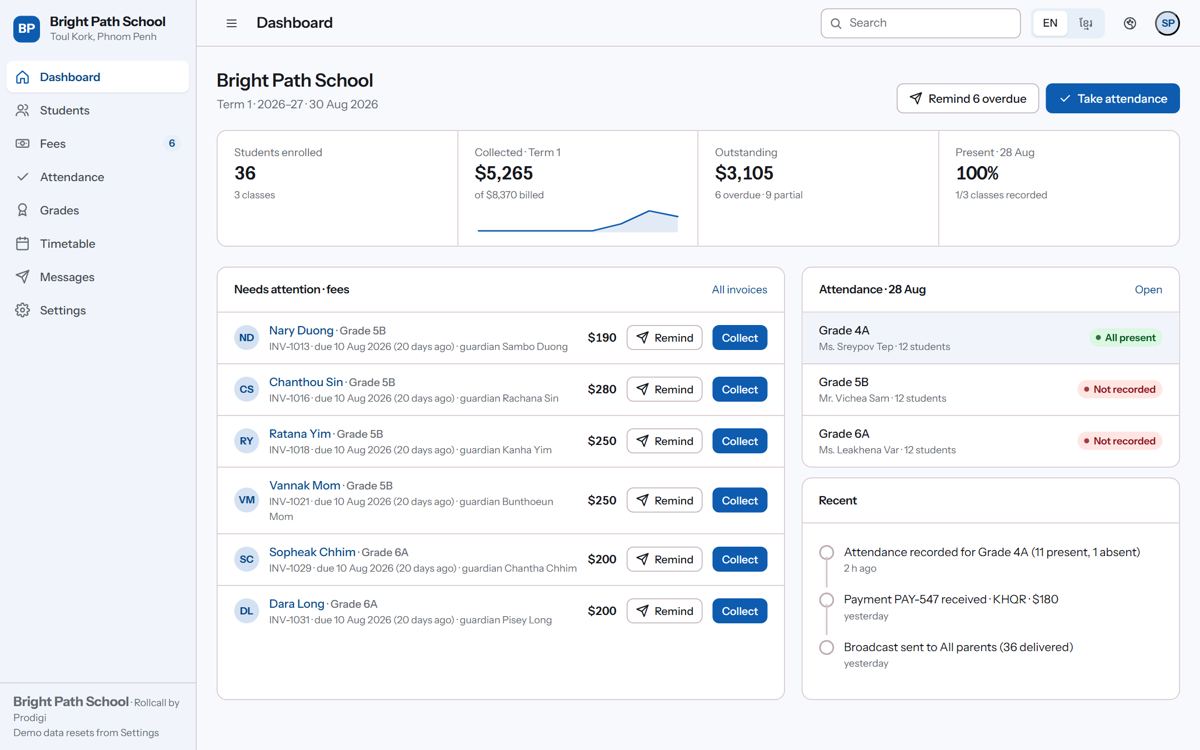Collect payment from Vannak Mom
This screenshot has width=1200, height=750.
click(x=740, y=500)
